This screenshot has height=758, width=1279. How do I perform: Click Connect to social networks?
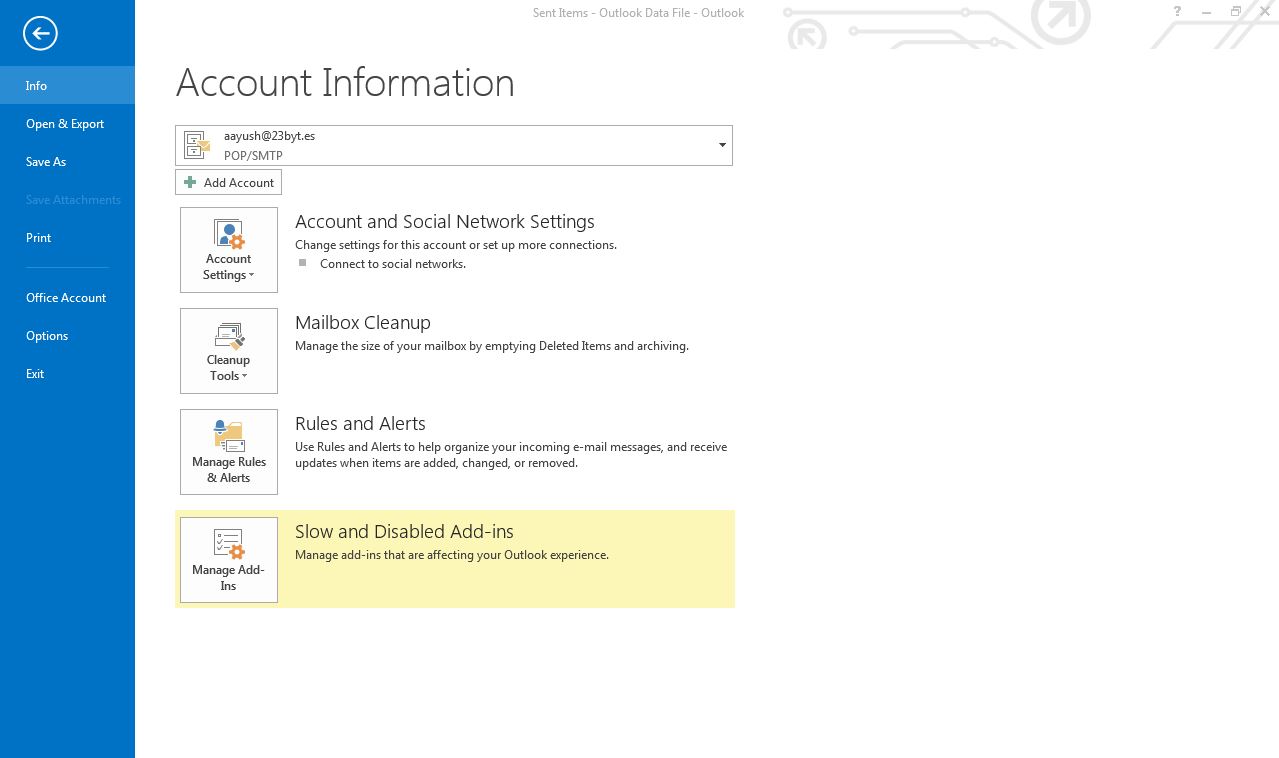(x=392, y=263)
